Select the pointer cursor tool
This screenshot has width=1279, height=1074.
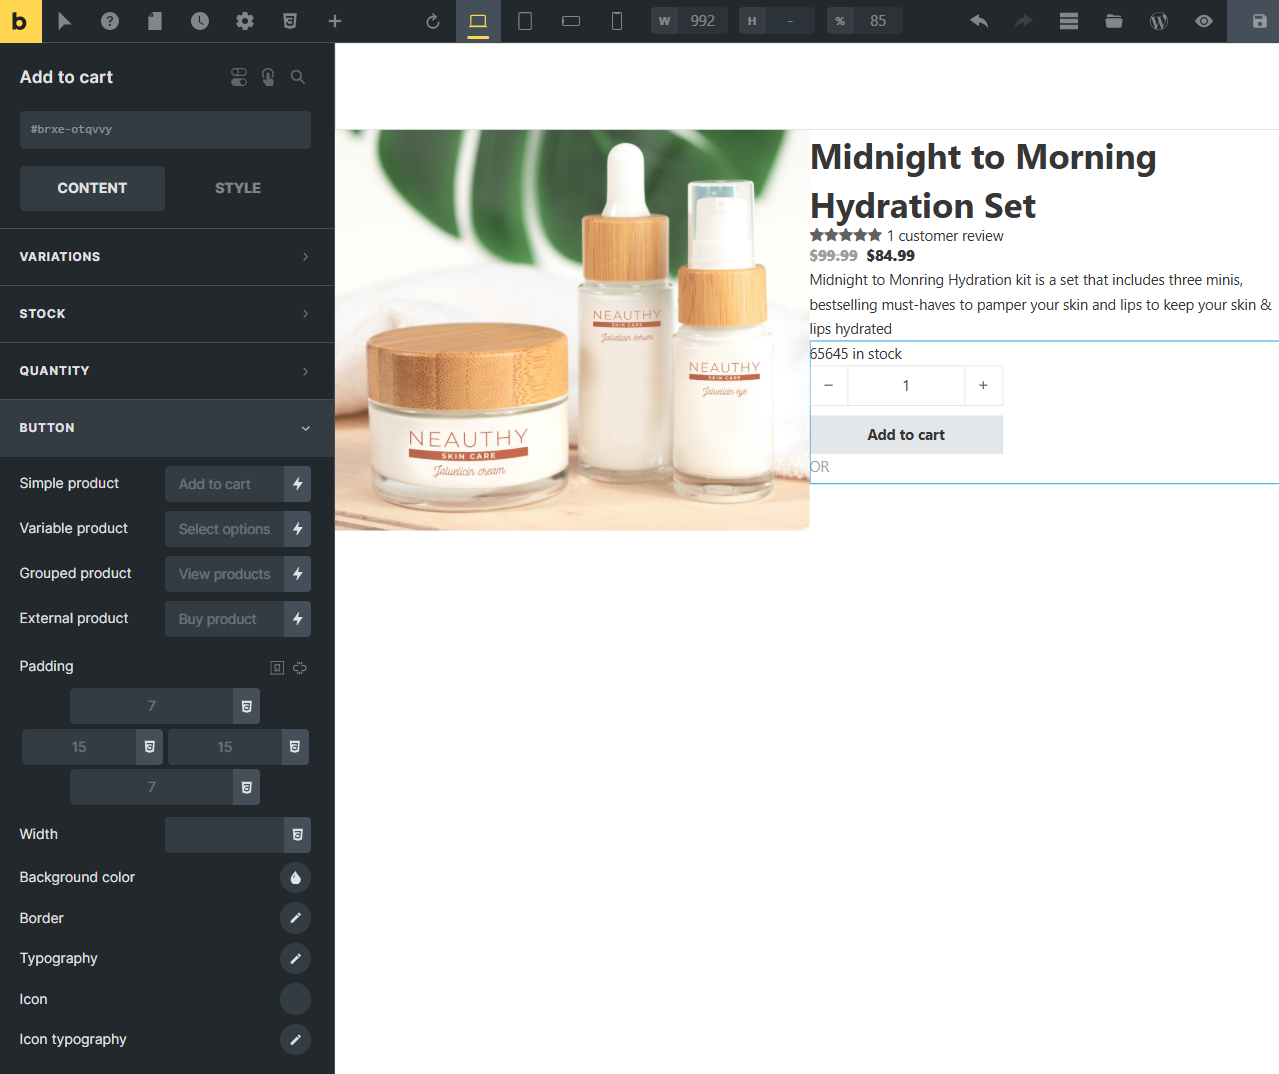65,21
